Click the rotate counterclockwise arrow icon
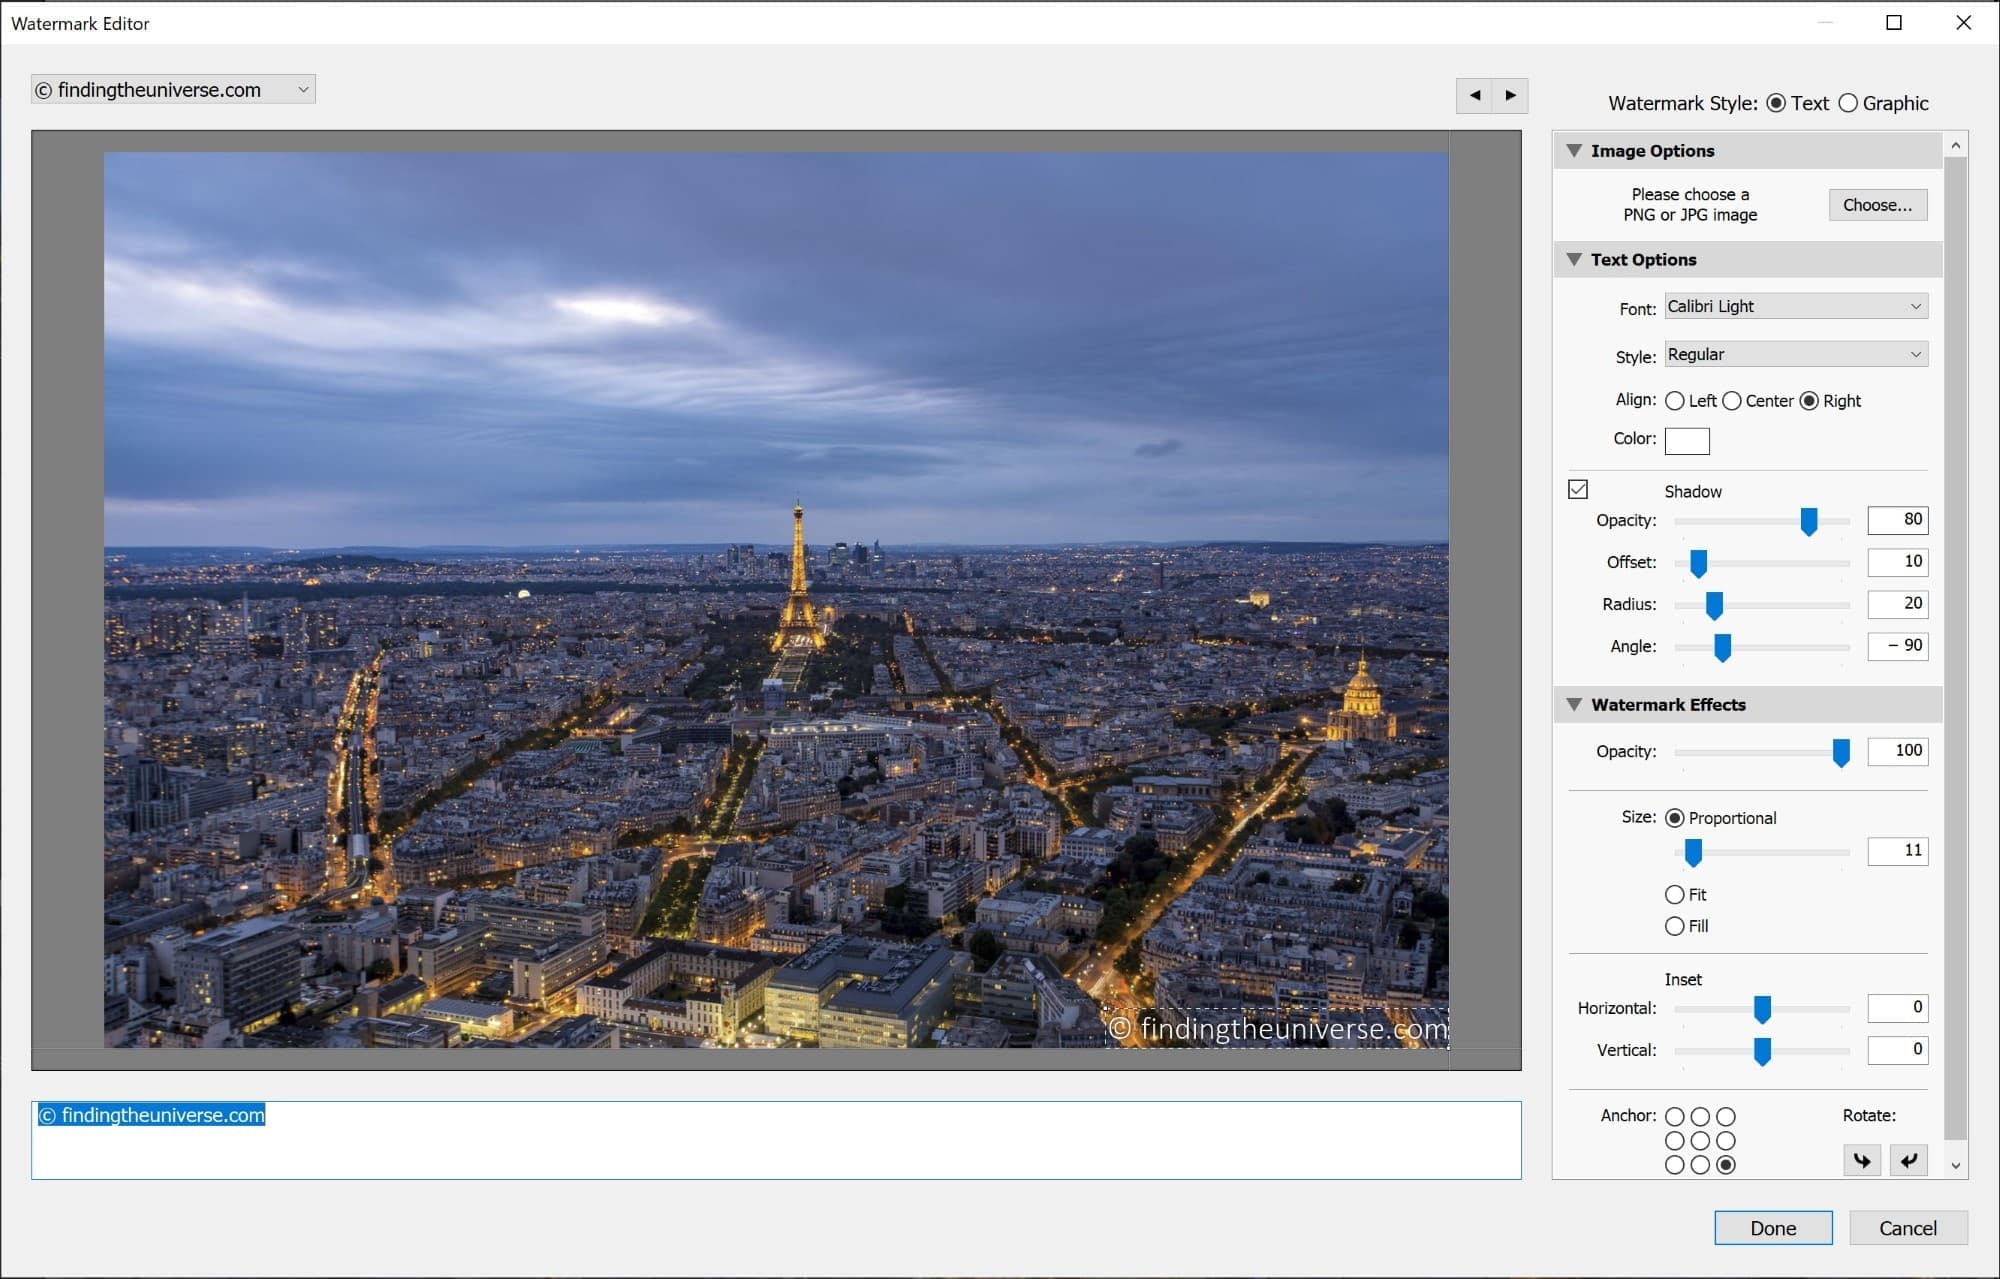The image size is (2000, 1279). tap(1908, 1161)
